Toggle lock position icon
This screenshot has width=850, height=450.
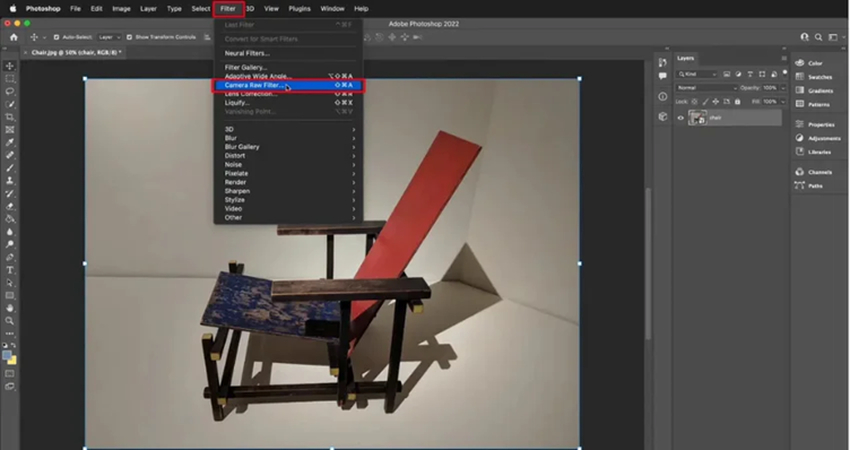tap(716, 102)
